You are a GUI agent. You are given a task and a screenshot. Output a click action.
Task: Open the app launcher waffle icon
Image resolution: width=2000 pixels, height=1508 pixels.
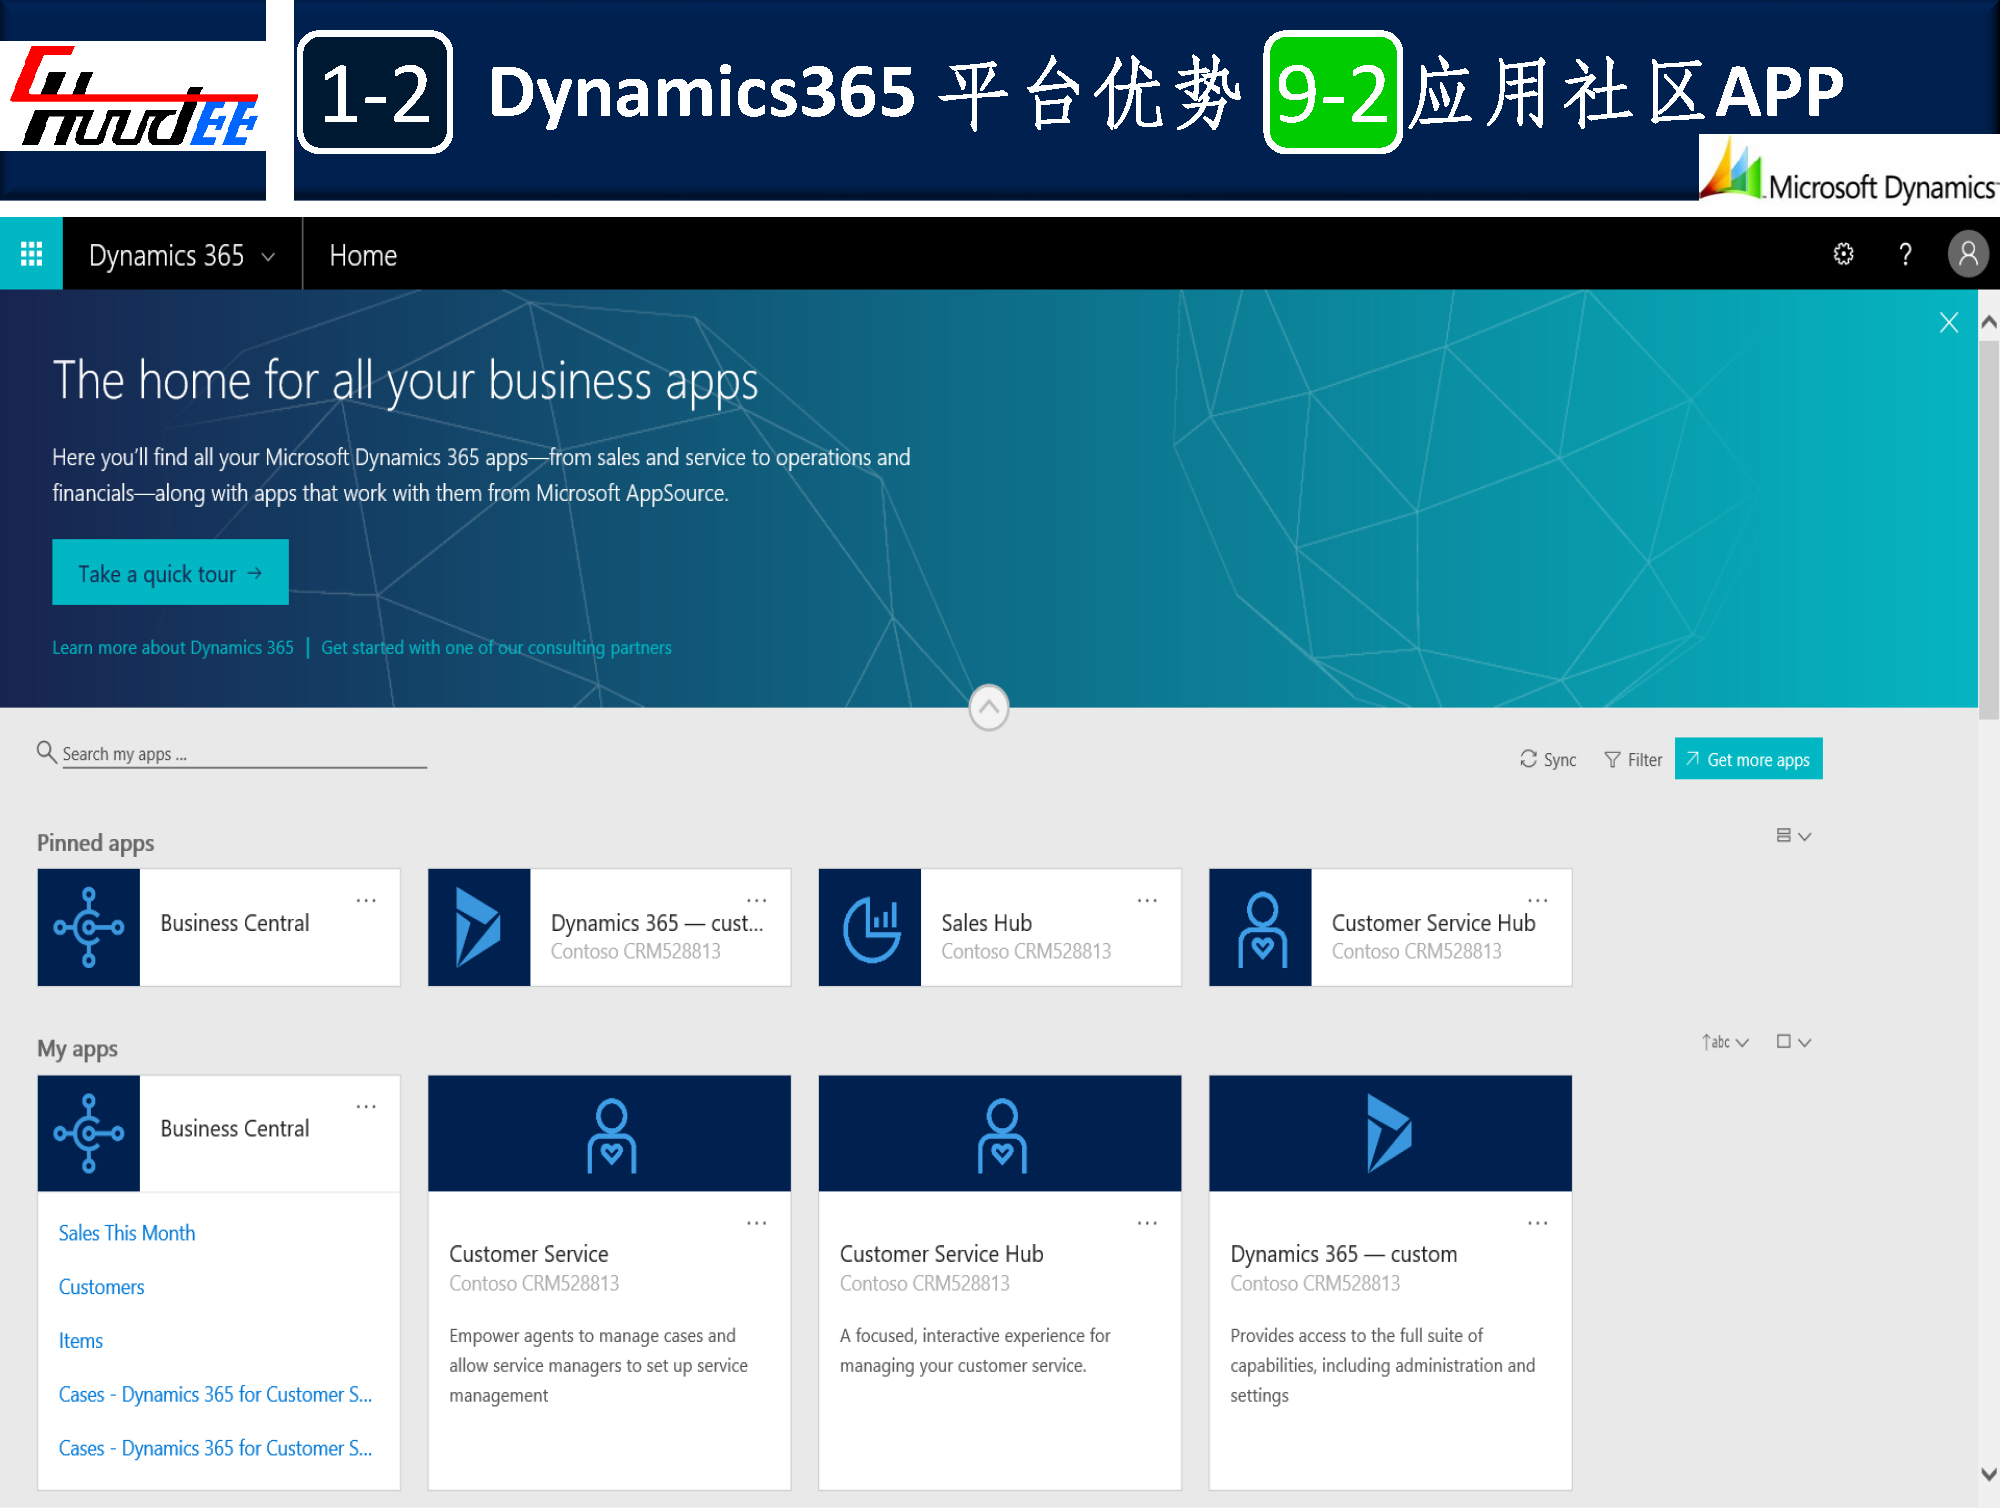coord(31,254)
